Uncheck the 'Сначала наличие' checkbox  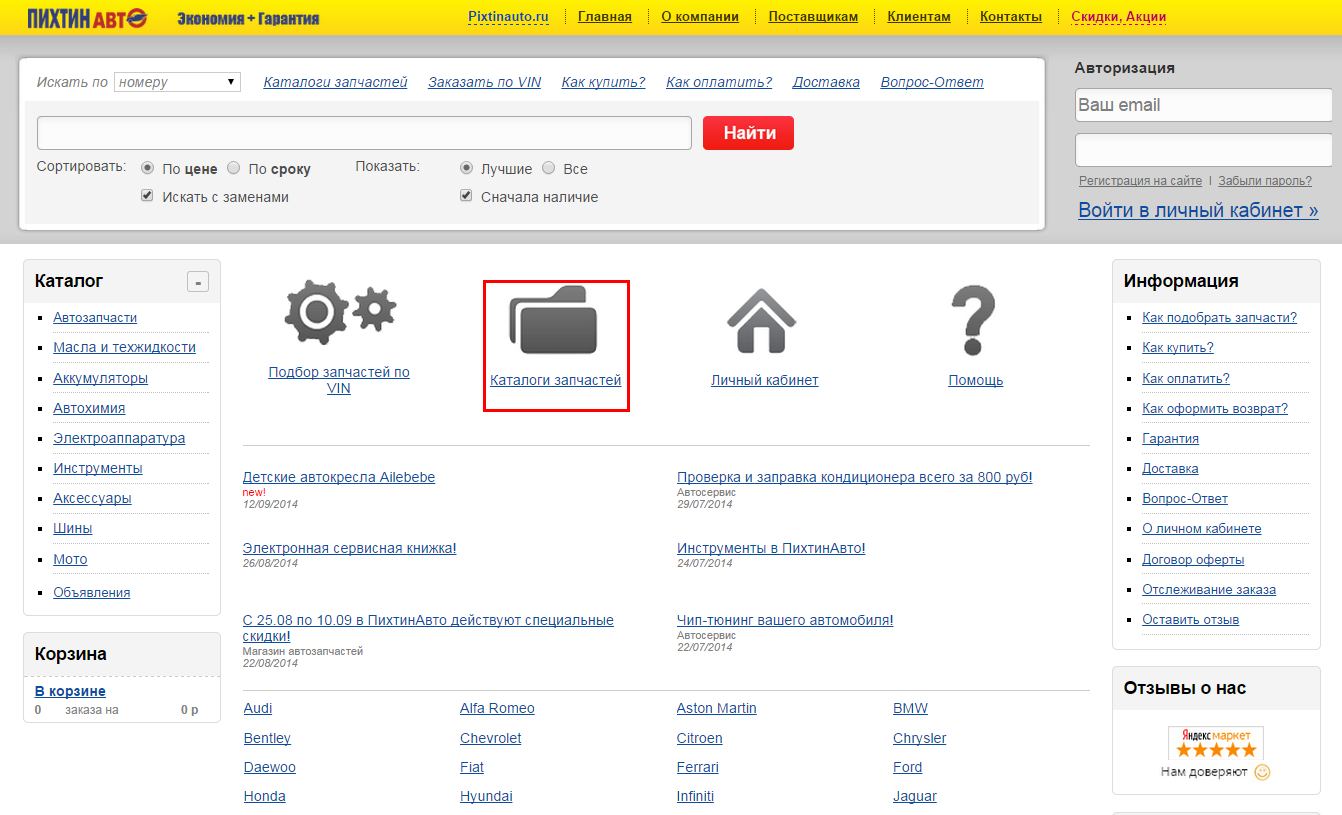466,196
